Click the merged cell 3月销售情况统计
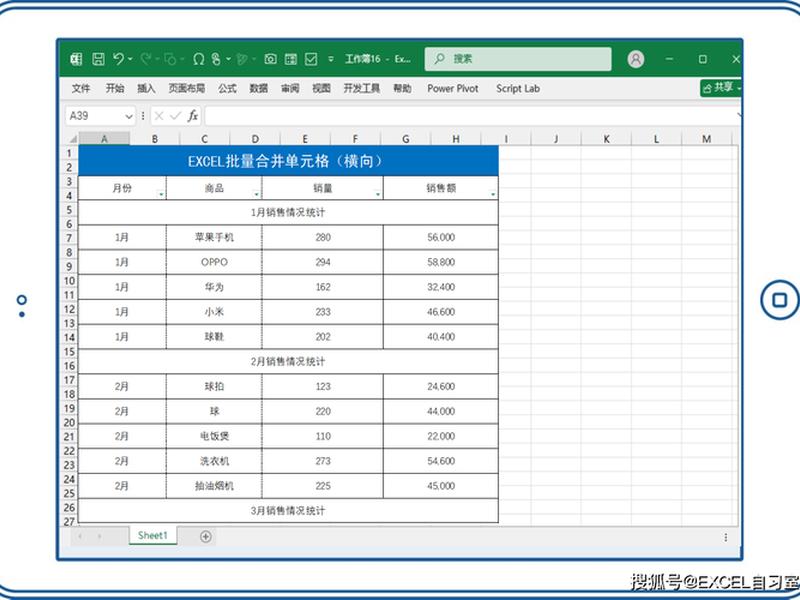This screenshot has height=600, width=800. coord(288,511)
